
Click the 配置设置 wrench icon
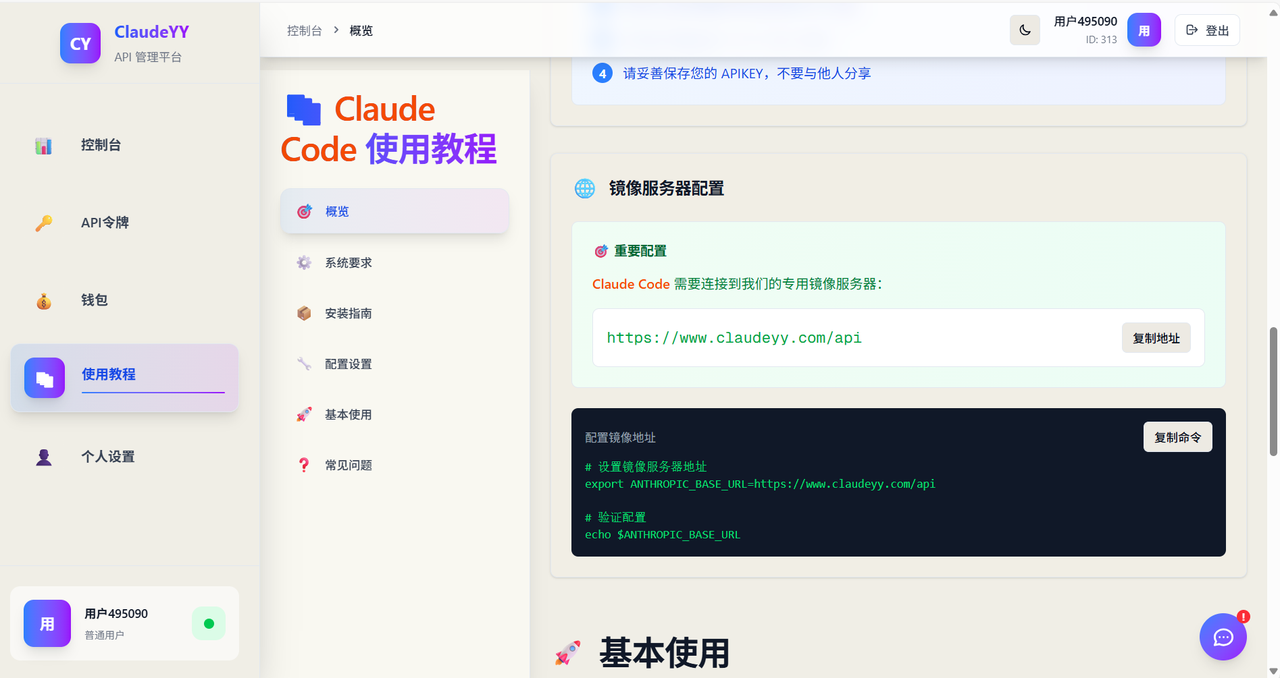click(304, 364)
